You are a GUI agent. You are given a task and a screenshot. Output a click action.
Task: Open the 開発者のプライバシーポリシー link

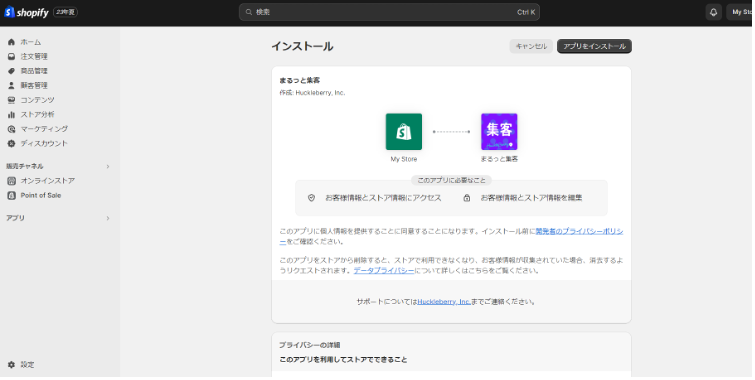point(579,231)
